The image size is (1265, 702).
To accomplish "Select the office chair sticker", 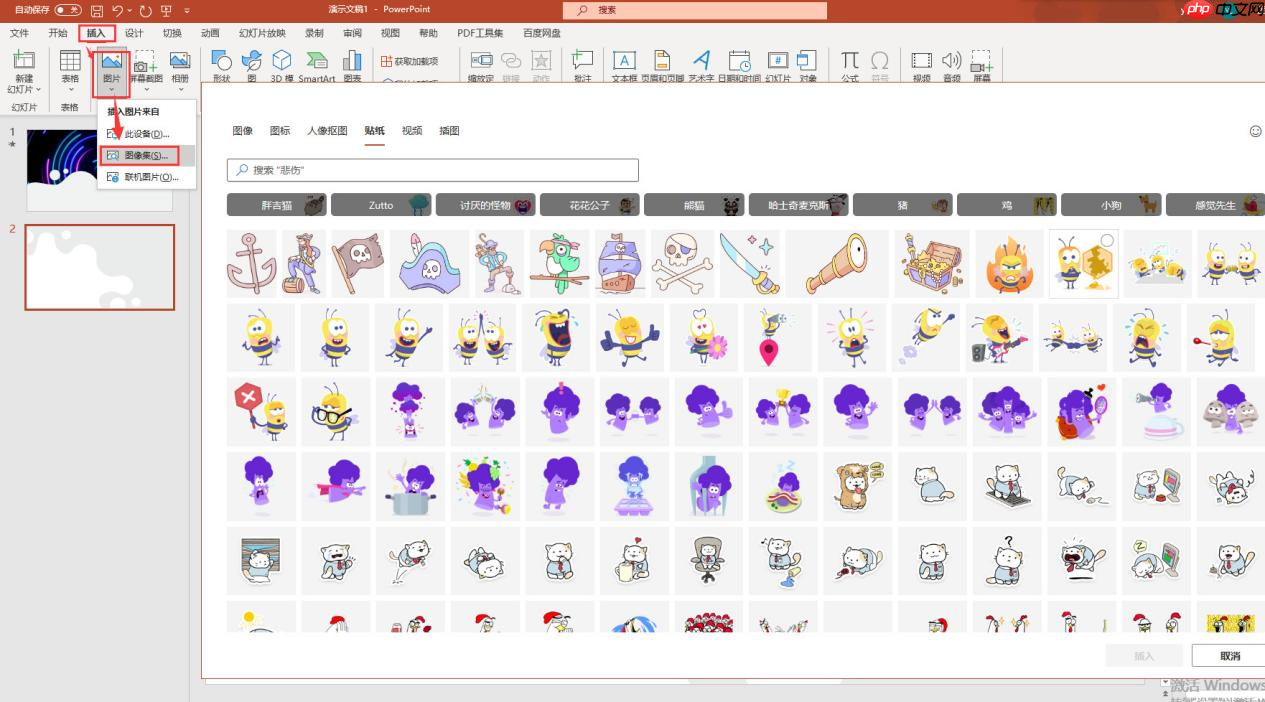I will coord(709,561).
